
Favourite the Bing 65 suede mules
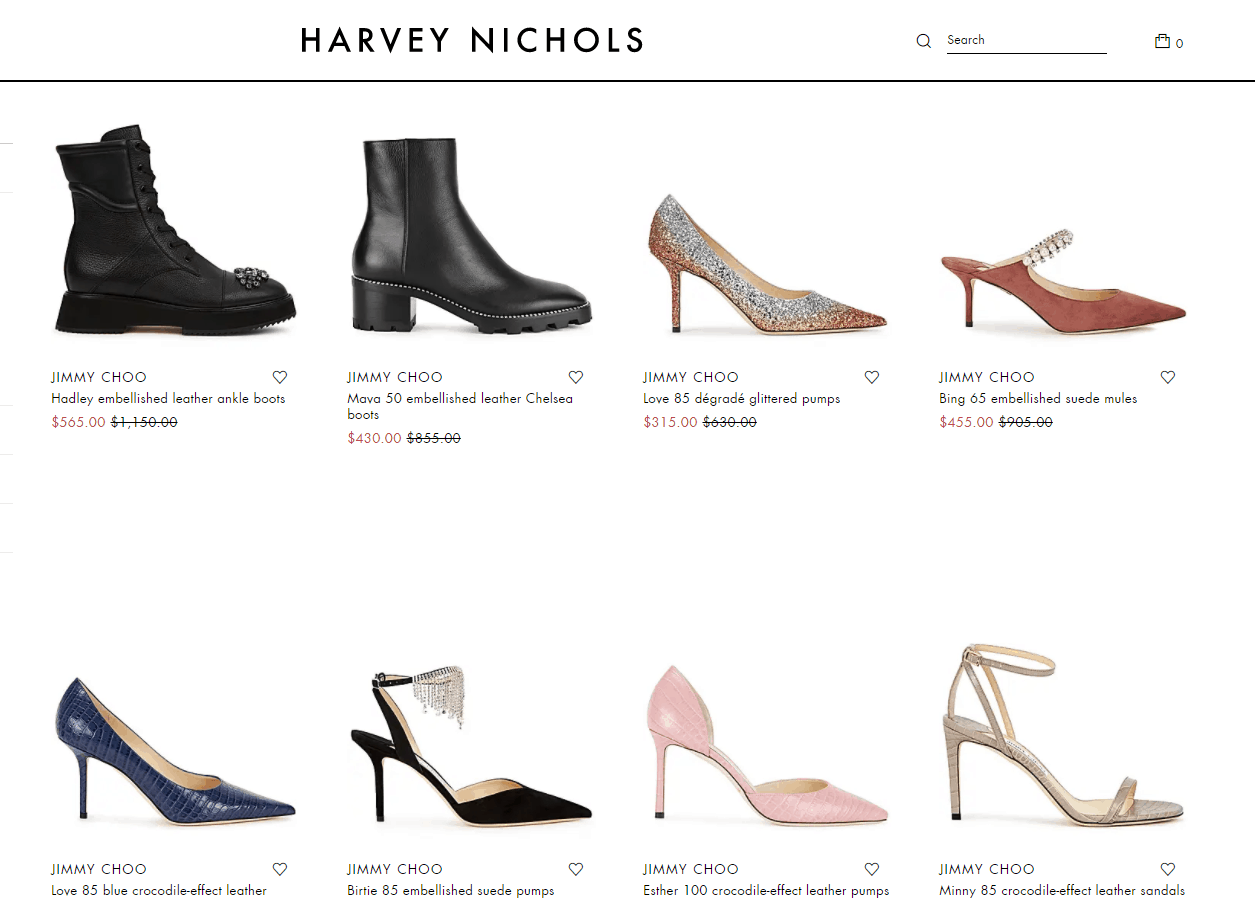click(x=1168, y=377)
